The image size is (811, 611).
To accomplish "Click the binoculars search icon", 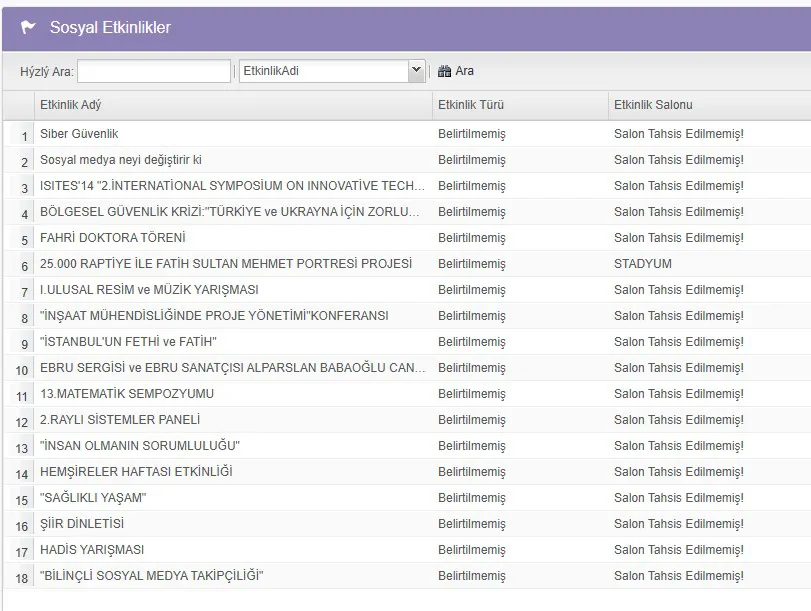I will pyautogui.click(x=444, y=71).
